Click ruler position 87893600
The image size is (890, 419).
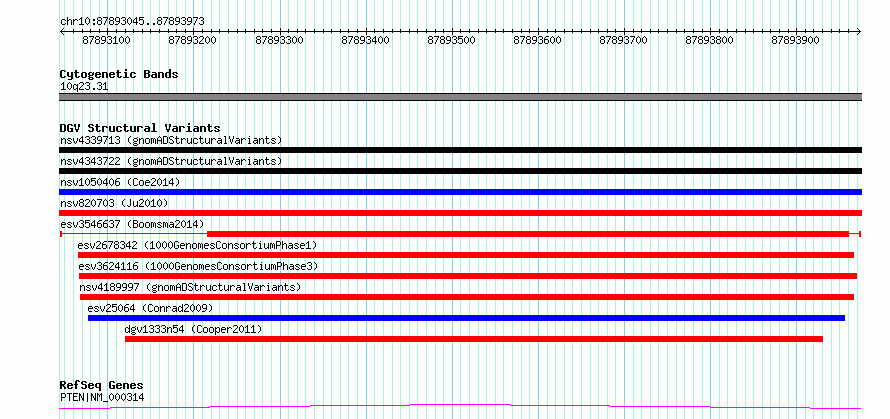coord(537,40)
